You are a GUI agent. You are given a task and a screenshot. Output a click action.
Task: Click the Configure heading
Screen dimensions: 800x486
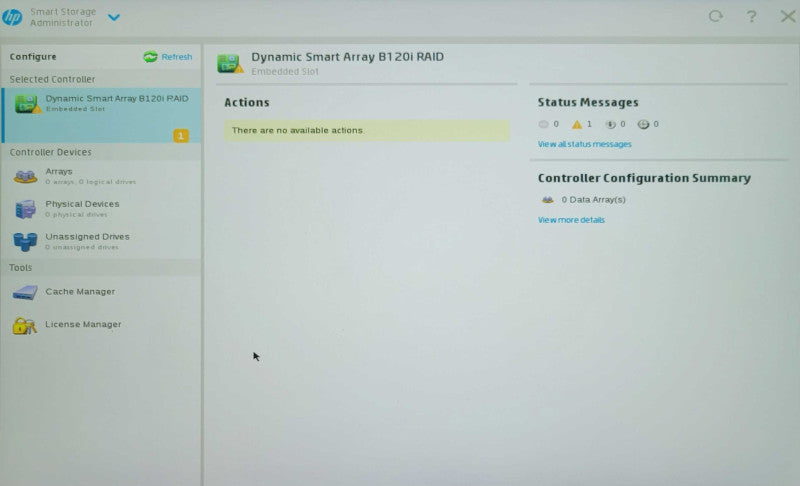[33, 57]
